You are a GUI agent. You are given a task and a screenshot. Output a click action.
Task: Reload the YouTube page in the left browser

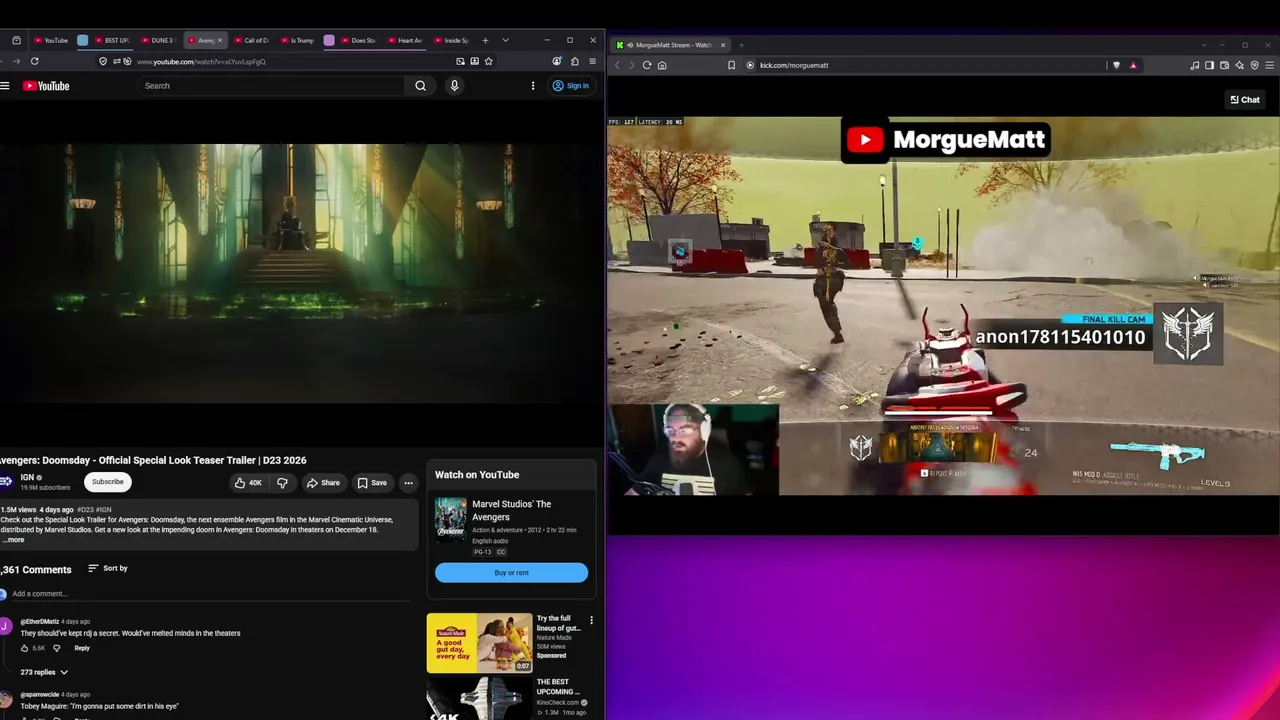34,61
